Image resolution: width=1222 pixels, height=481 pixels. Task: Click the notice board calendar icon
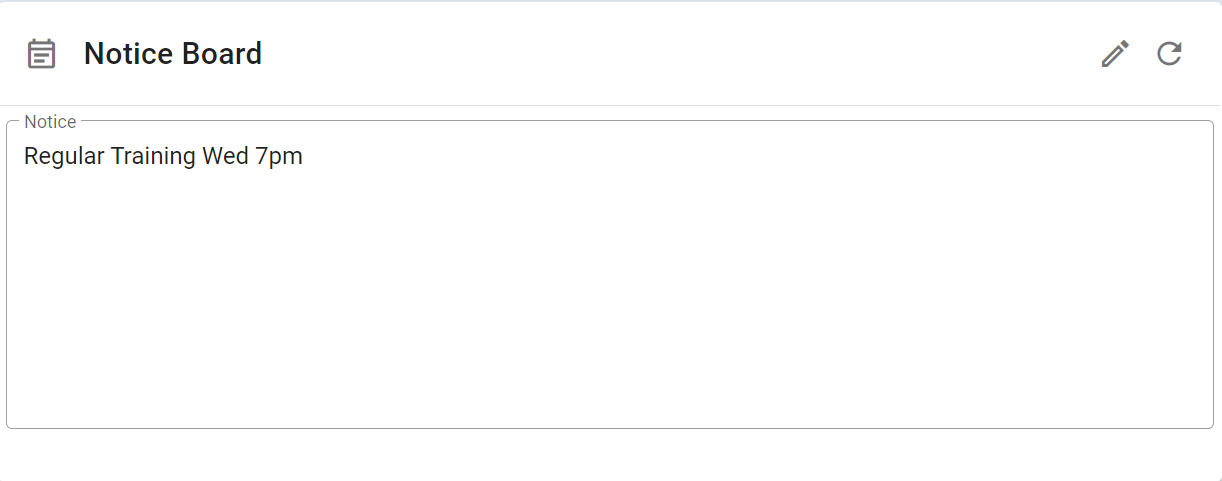41,54
